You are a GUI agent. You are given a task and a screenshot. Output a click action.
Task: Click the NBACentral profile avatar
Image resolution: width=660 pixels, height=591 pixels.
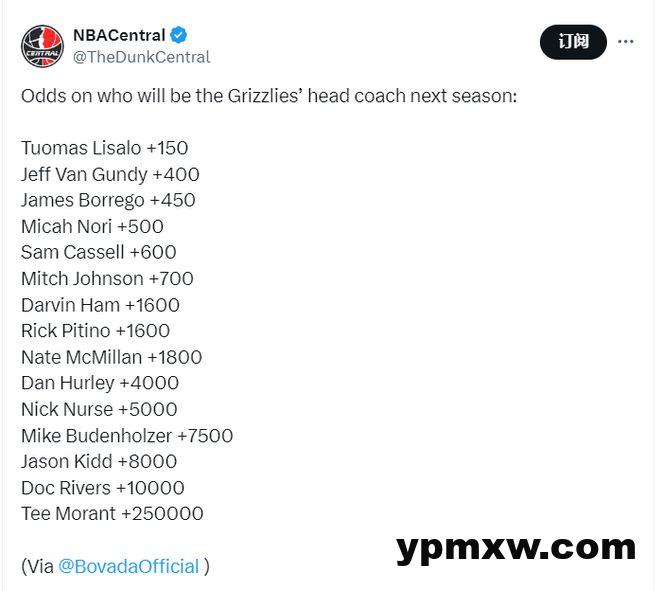pyautogui.click(x=42, y=45)
